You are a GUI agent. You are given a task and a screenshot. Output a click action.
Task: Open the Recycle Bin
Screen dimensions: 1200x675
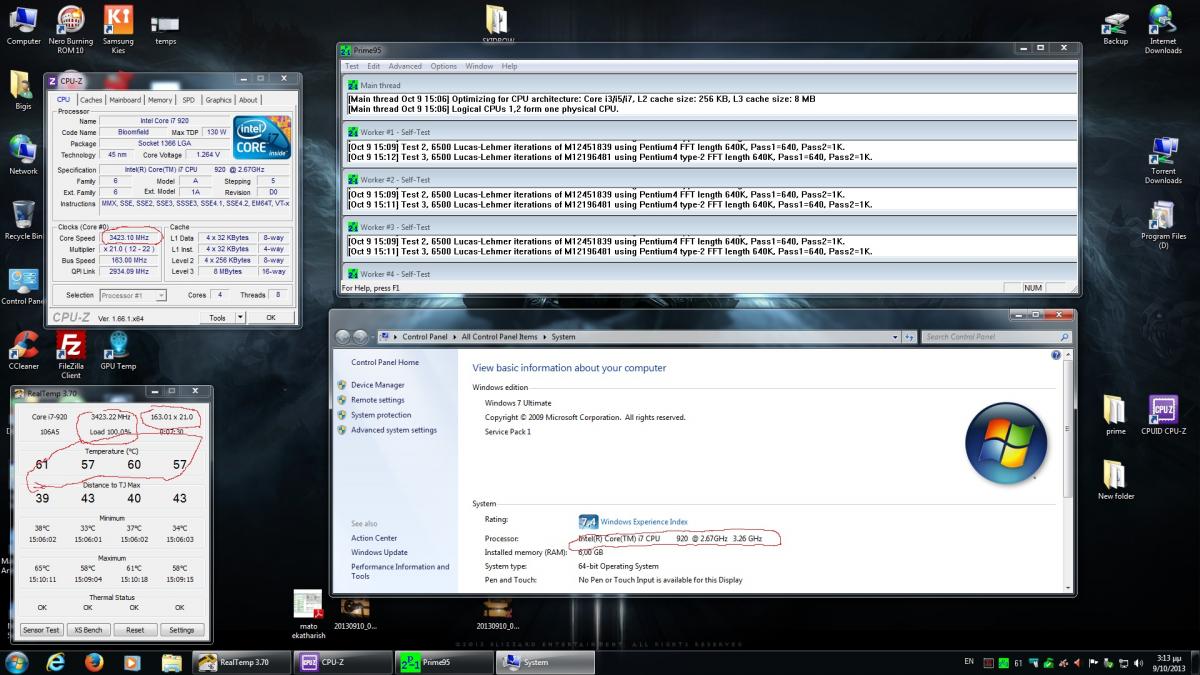23,220
